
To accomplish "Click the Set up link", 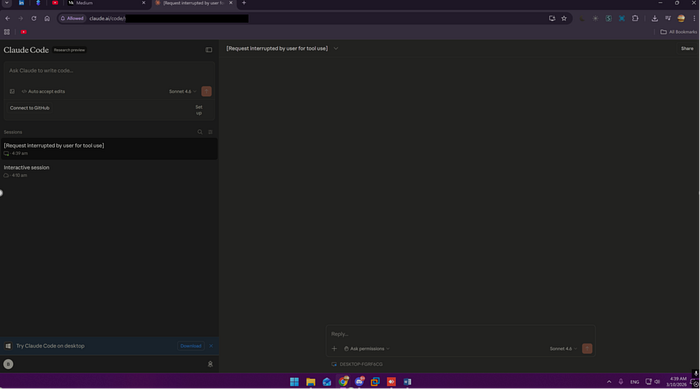I will pos(199,110).
